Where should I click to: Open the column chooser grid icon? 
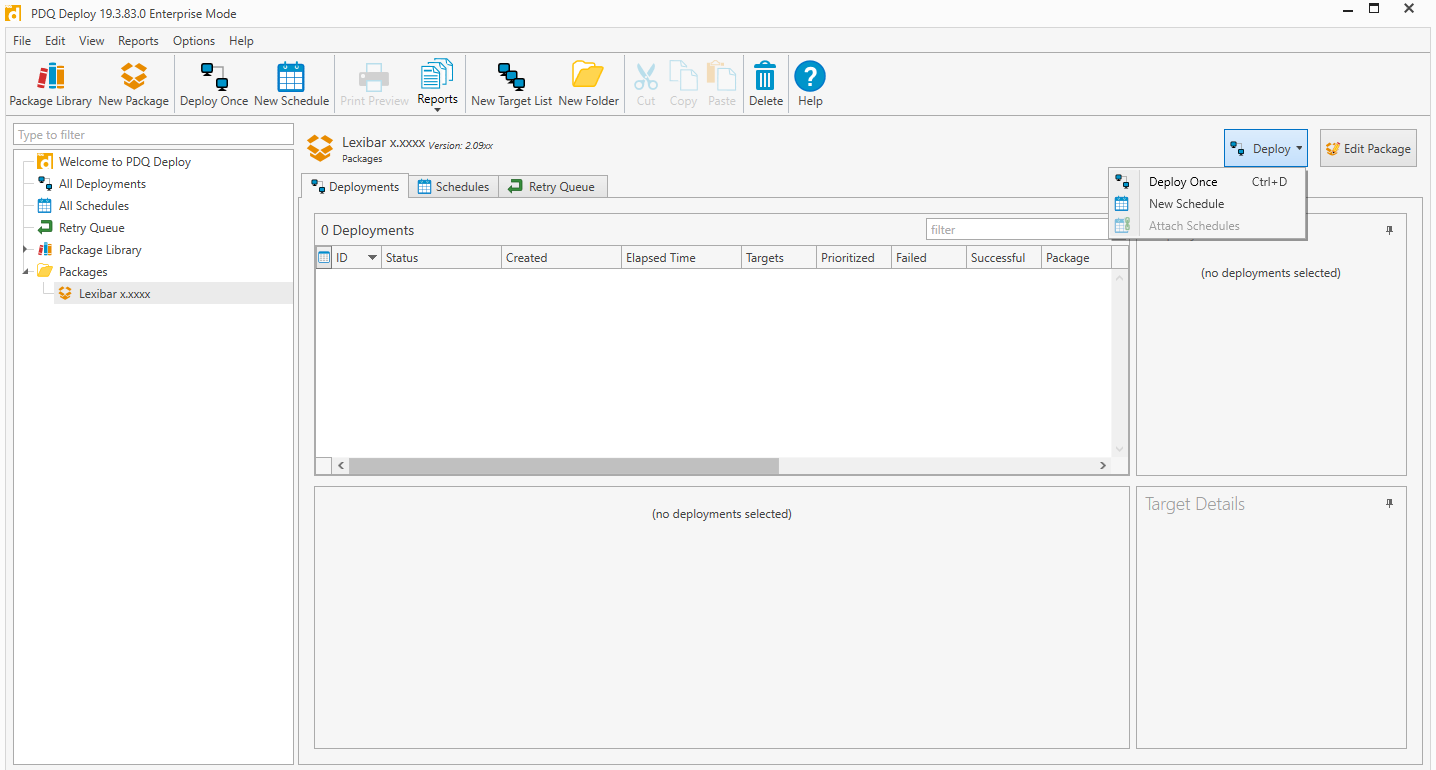coord(324,258)
